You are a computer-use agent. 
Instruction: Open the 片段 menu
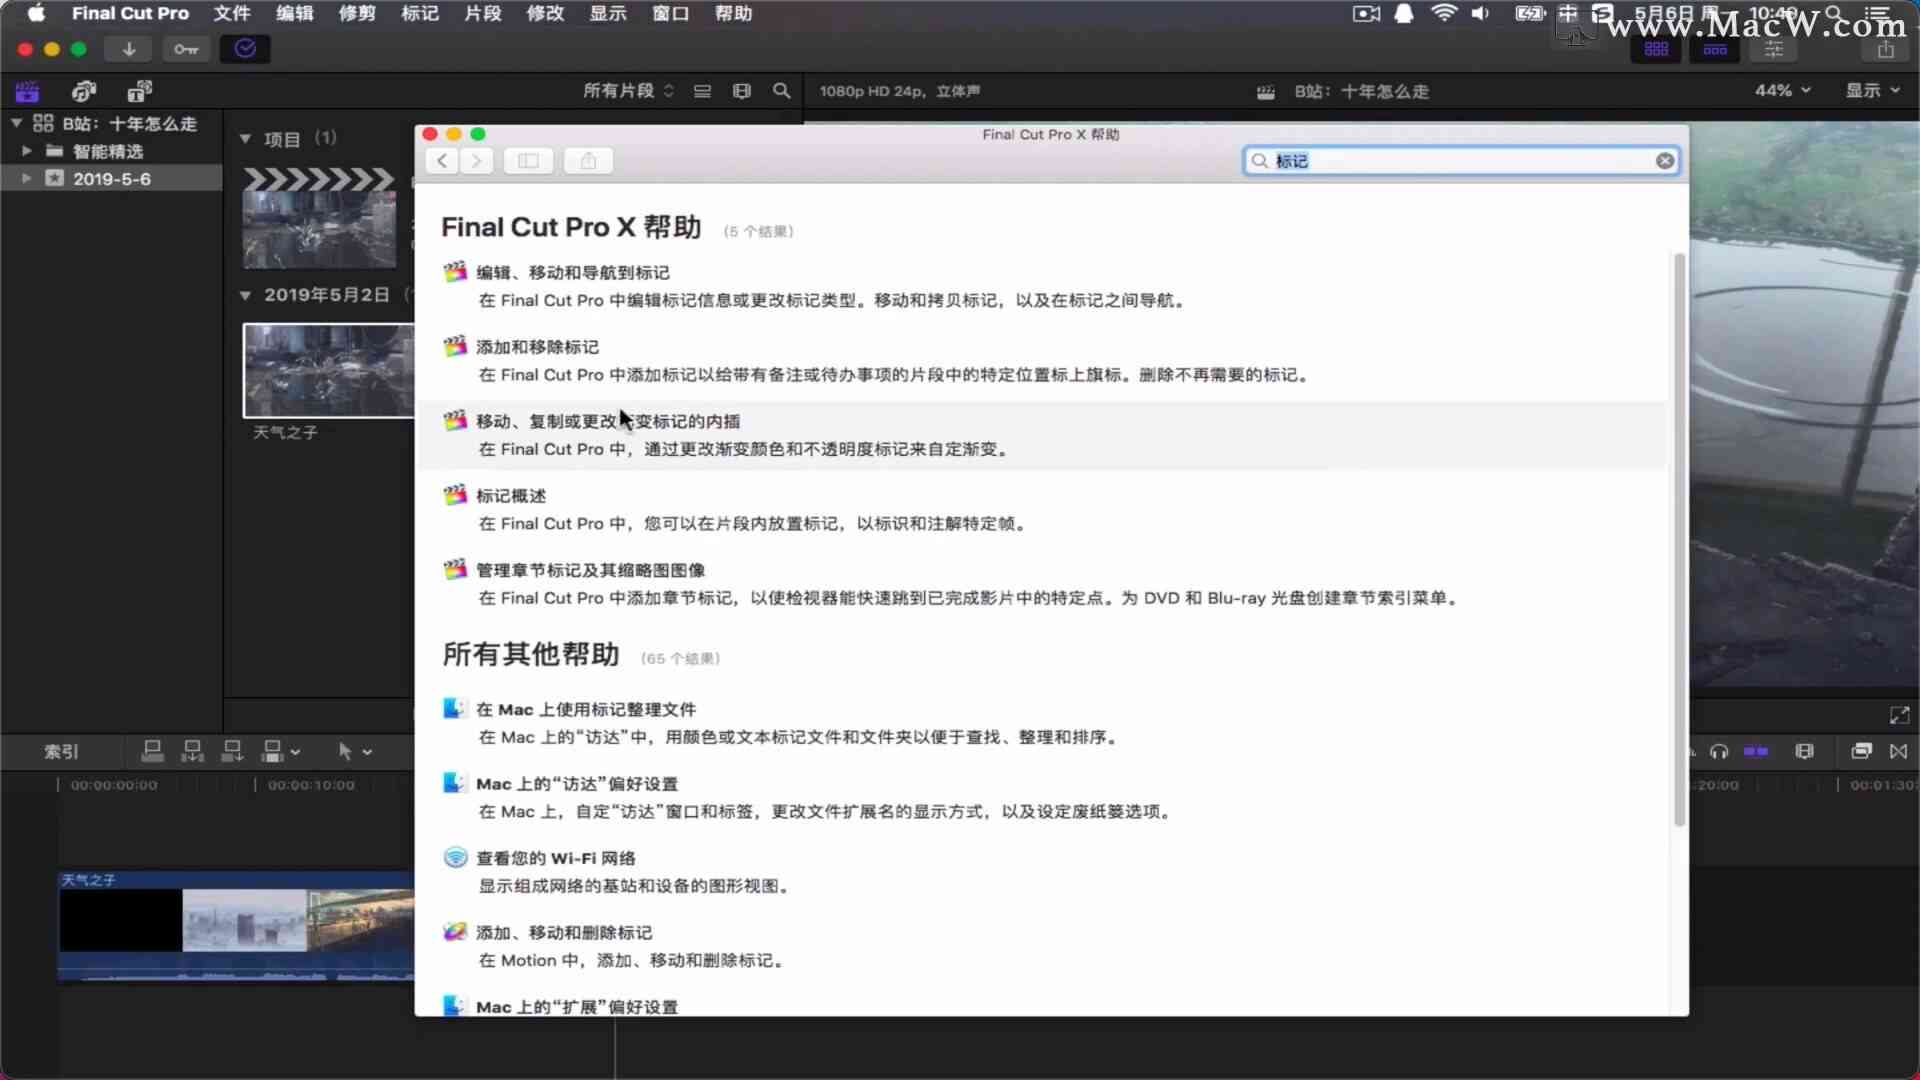(483, 13)
